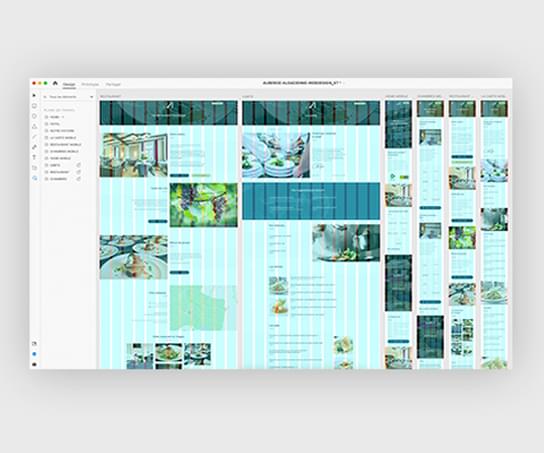Pick the Artboard tool
544x453 pixels.
(34, 168)
